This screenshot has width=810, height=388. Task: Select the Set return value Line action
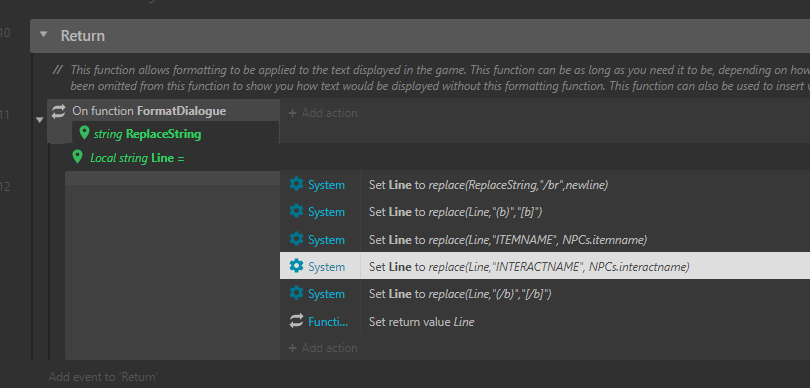[x=422, y=322]
